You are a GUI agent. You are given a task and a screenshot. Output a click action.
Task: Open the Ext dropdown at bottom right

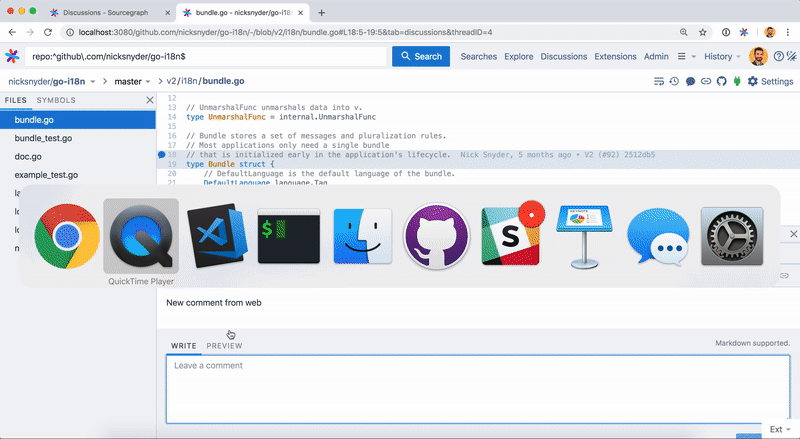(x=780, y=429)
